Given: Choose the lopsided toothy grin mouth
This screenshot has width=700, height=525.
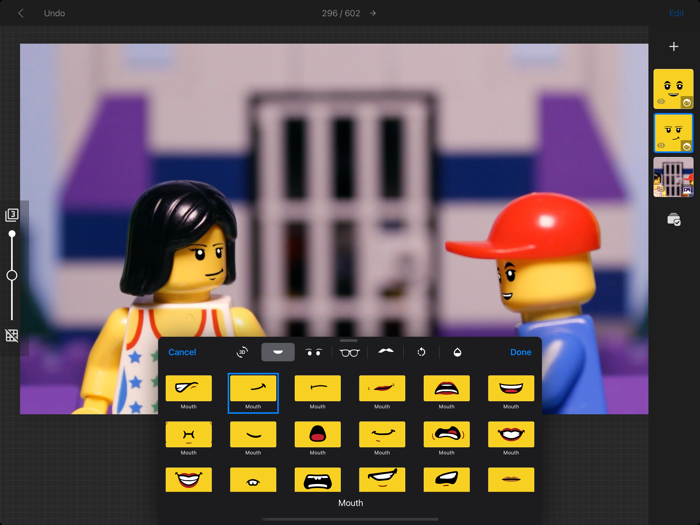Looking at the screenshot, I should pyautogui.click(x=382, y=480).
